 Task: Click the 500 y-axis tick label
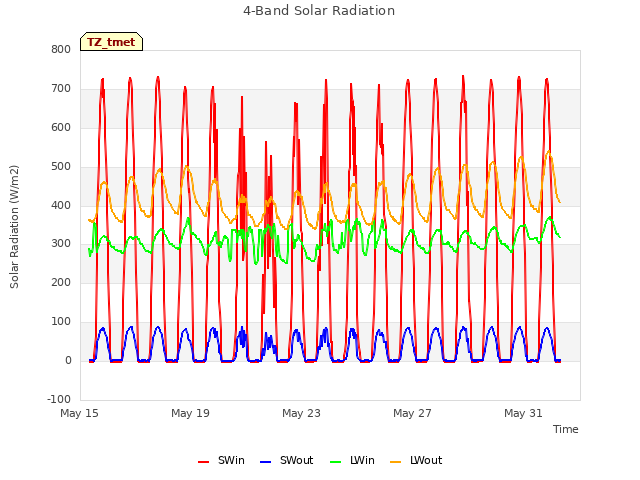(x=61, y=167)
